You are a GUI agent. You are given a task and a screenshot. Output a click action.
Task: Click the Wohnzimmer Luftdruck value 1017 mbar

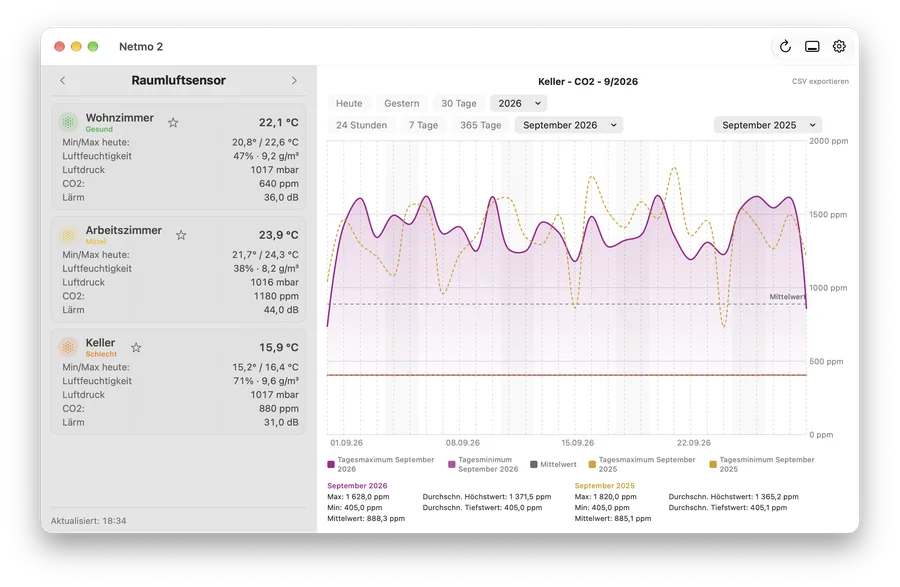pos(274,170)
